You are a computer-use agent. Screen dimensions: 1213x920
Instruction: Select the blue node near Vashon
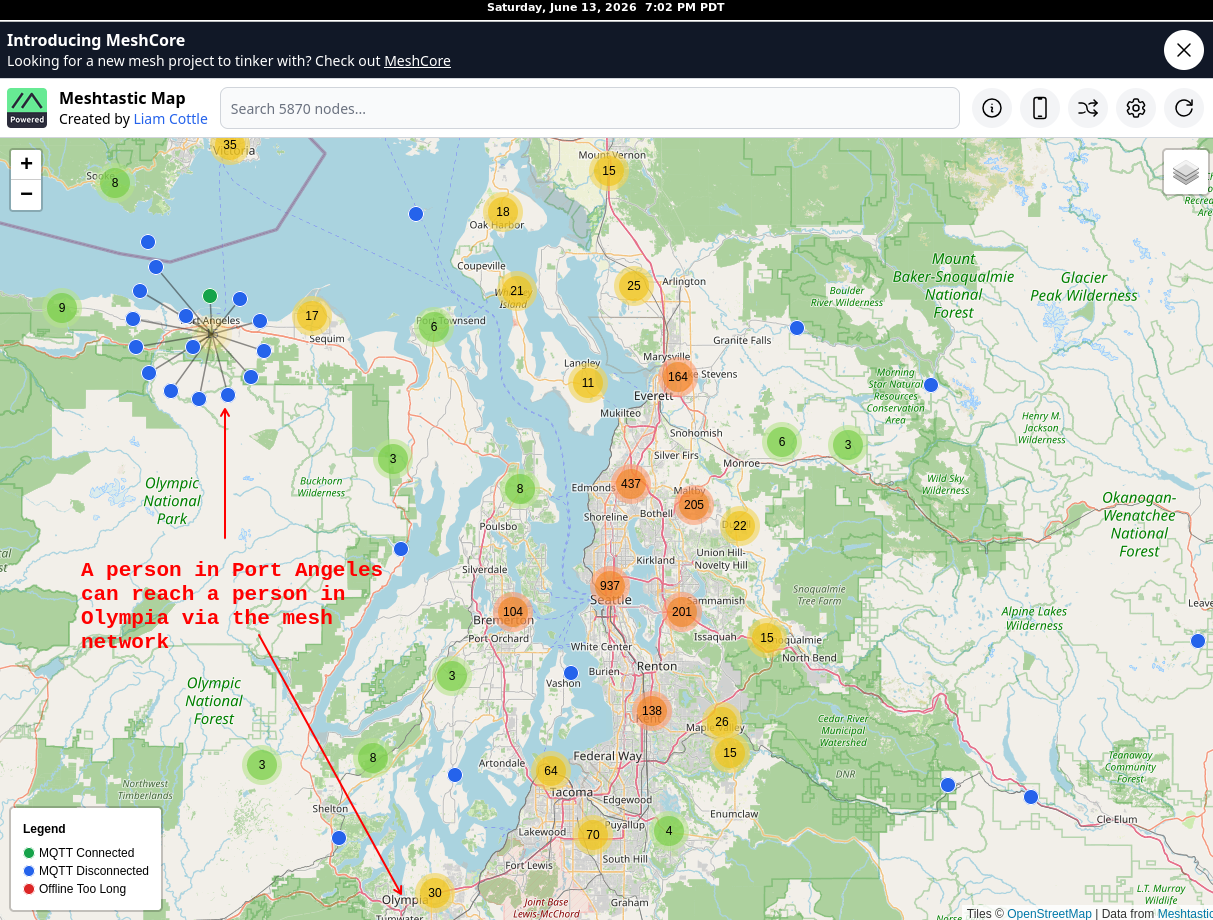click(571, 673)
